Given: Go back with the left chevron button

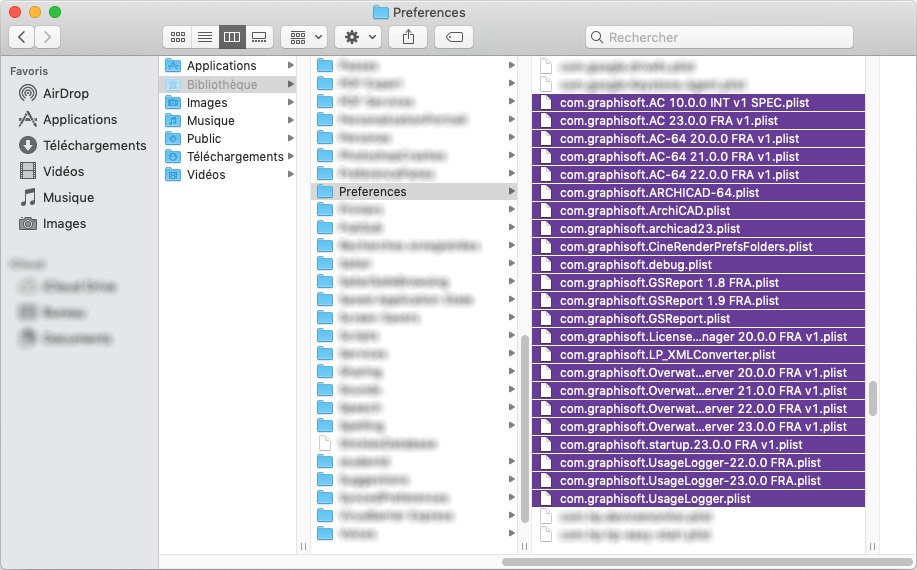Looking at the screenshot, I should click(x=22, y=37).
